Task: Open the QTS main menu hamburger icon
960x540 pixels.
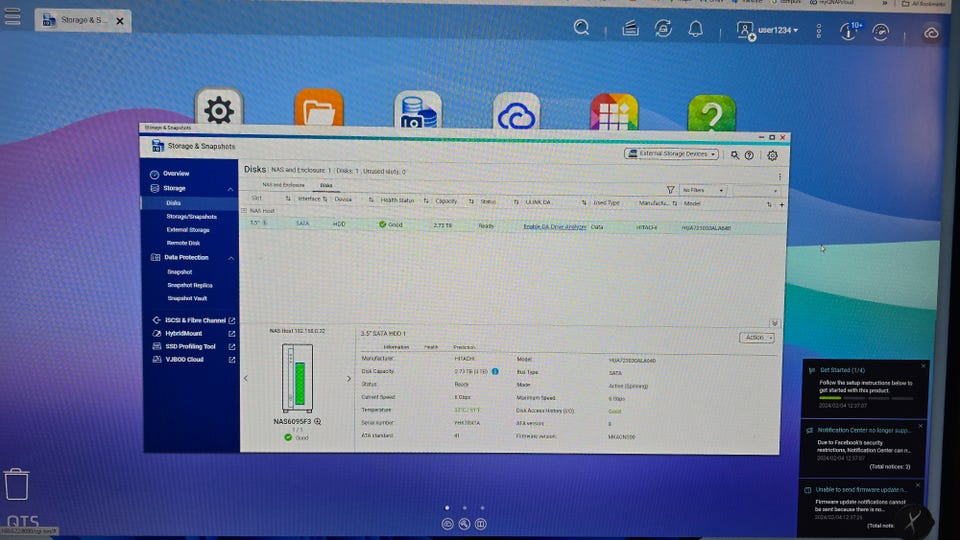Action: tap(12, 17)
